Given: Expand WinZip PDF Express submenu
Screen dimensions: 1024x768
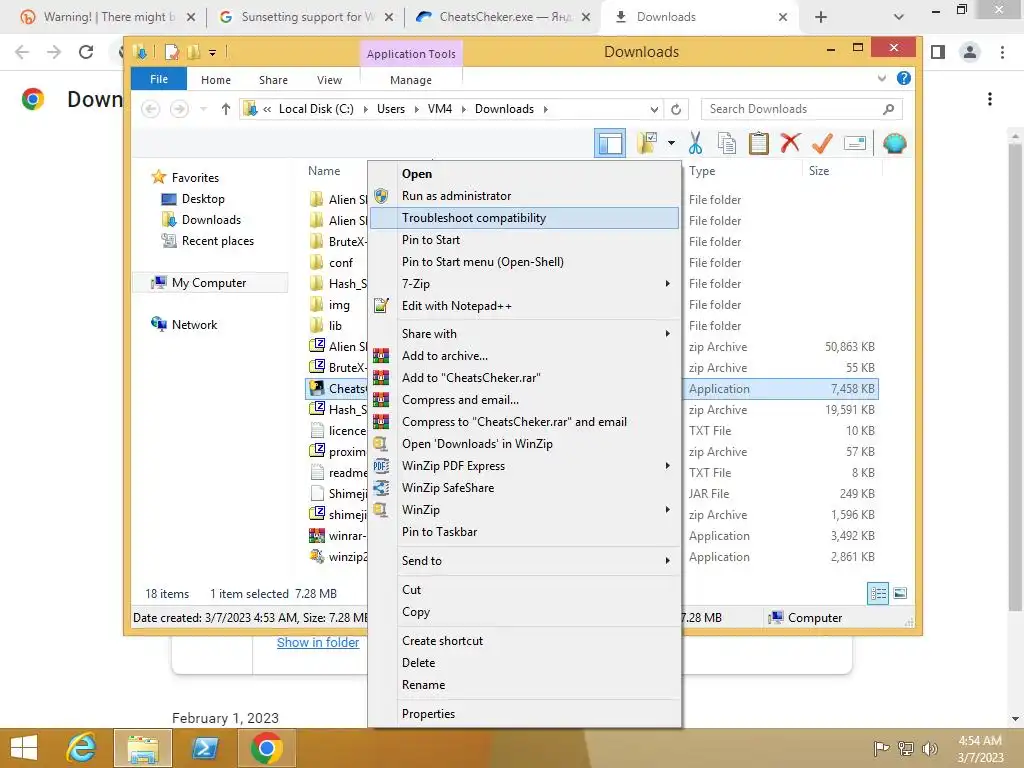Looking at the screenshot, I should [x=524, y=466].
